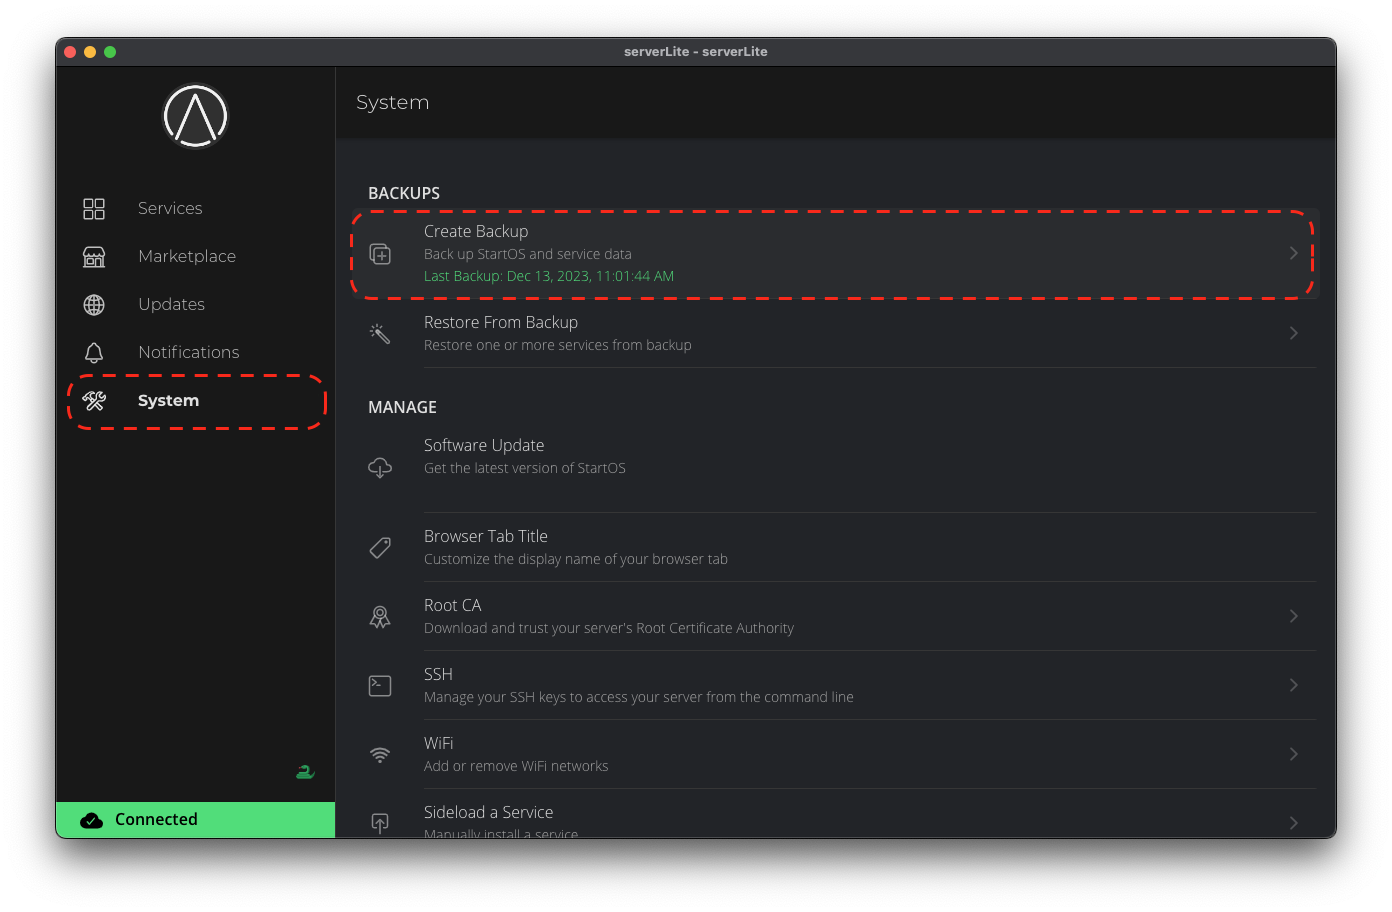
Task: Open WiFi settings via right chevron
Action: coord(1293,754)
